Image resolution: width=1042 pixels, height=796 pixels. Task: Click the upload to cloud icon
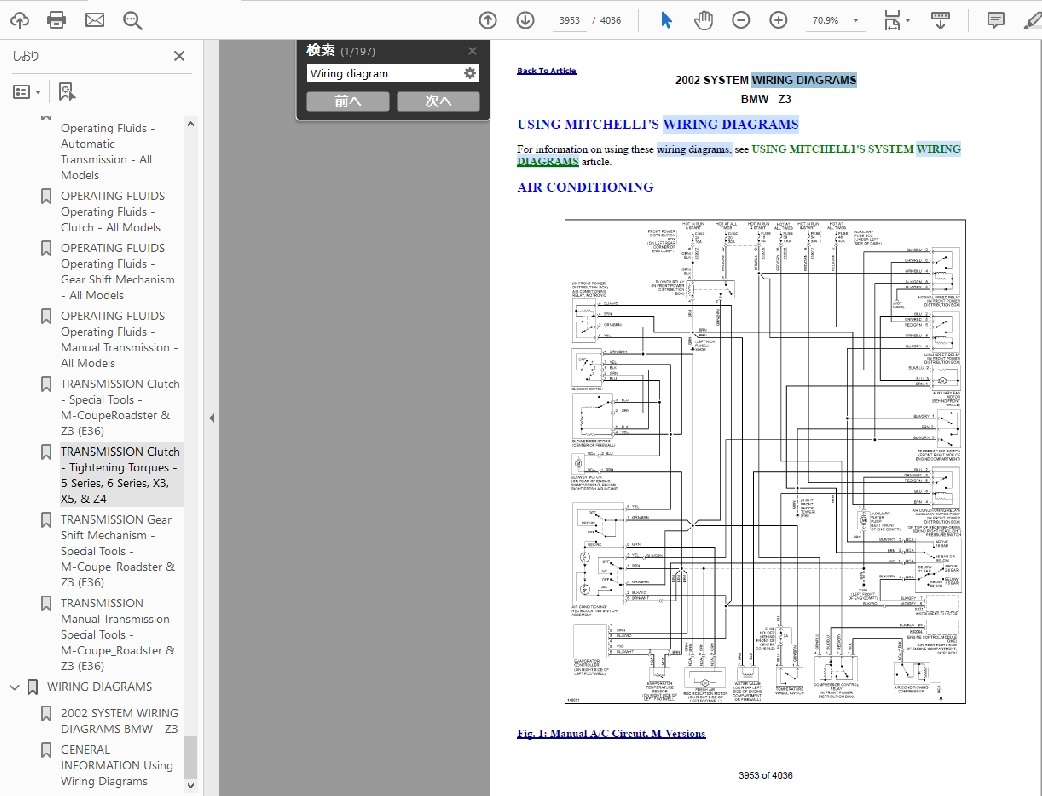tap(19, 20)
